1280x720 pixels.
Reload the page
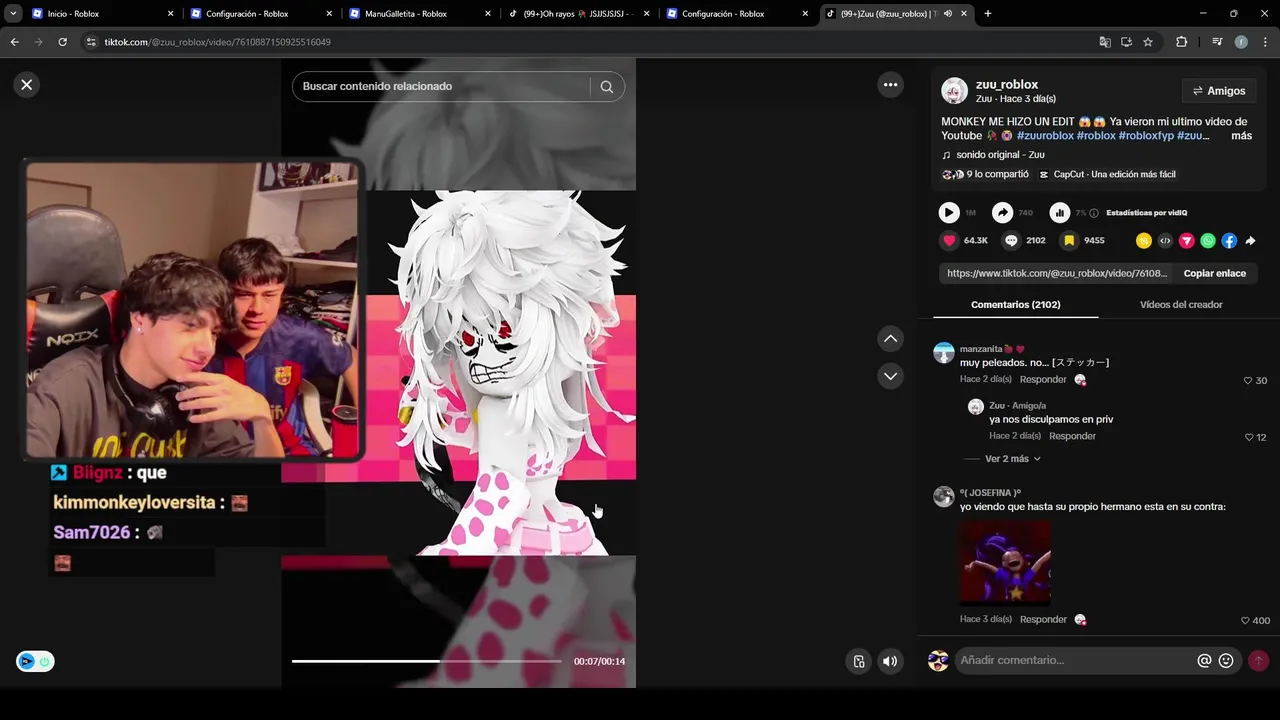pos(62,42)
